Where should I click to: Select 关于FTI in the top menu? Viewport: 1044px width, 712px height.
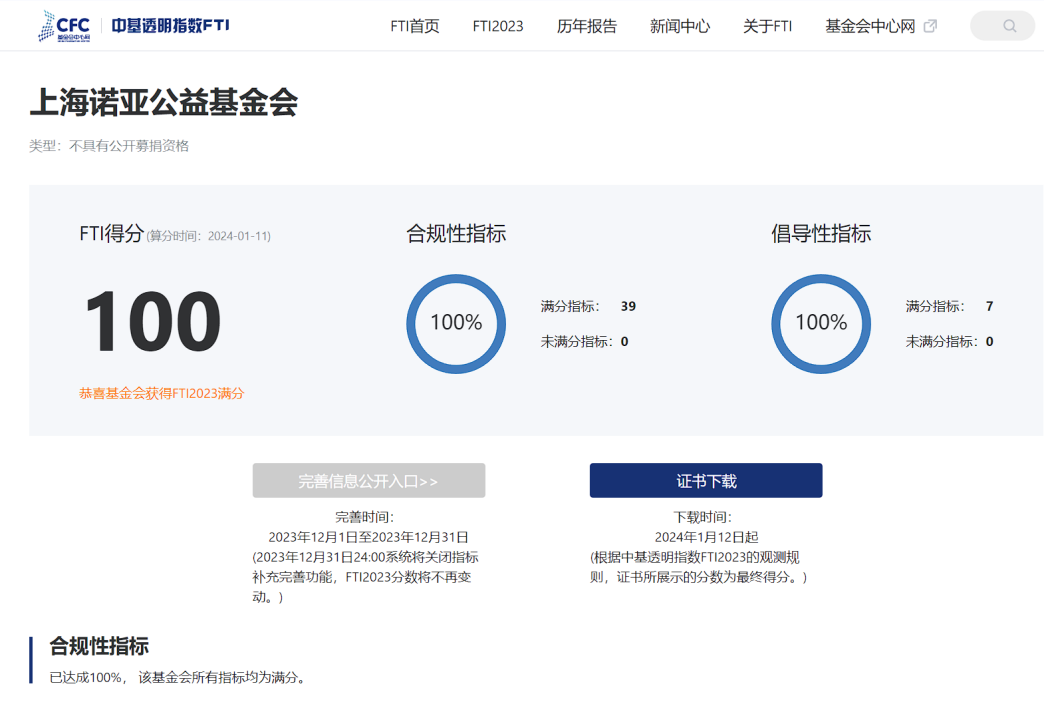click(x=768, y=26)
